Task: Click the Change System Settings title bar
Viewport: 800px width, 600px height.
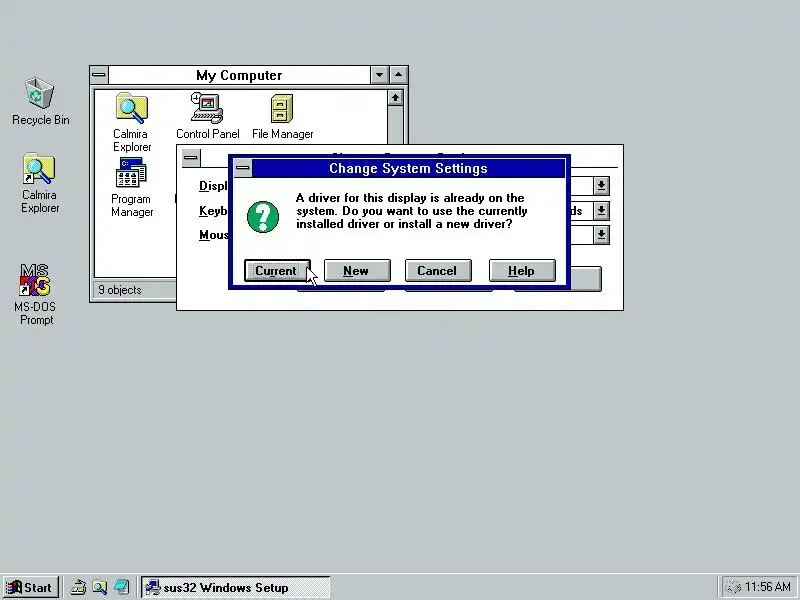Action: click(408, 168)
